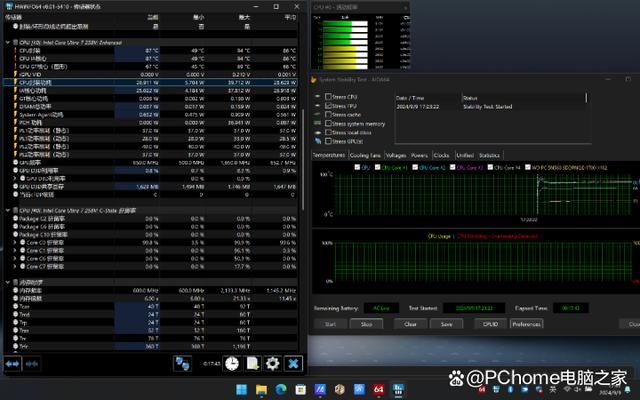Image resolution: width=640 pixels, height=400 pixels.
Task: Open Windows Start menu on taskbar
Action: click(242, 389)
